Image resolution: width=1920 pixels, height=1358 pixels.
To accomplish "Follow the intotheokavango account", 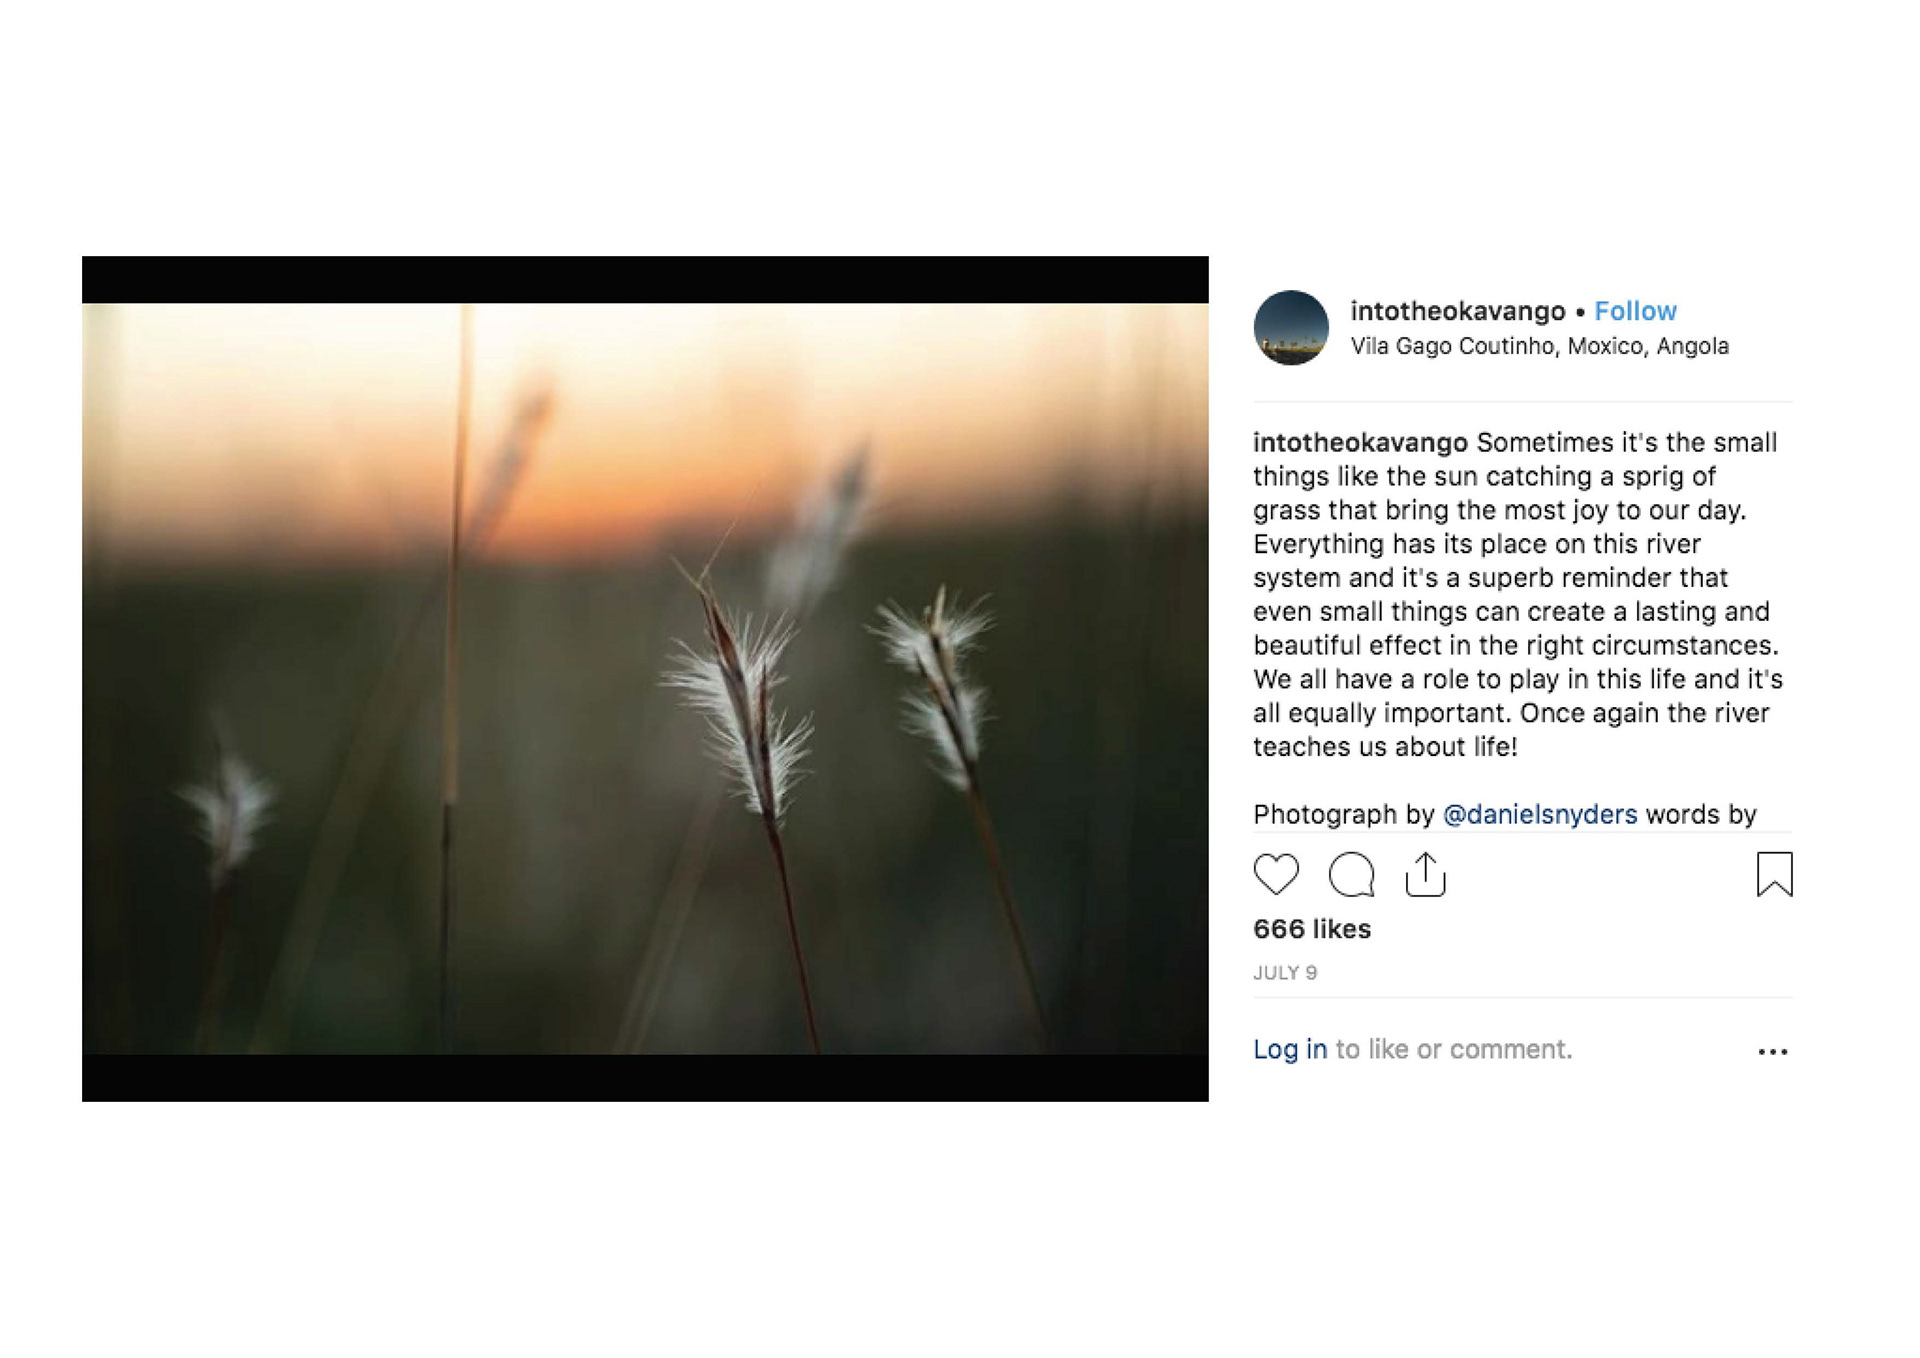I will coord(1635,311).
